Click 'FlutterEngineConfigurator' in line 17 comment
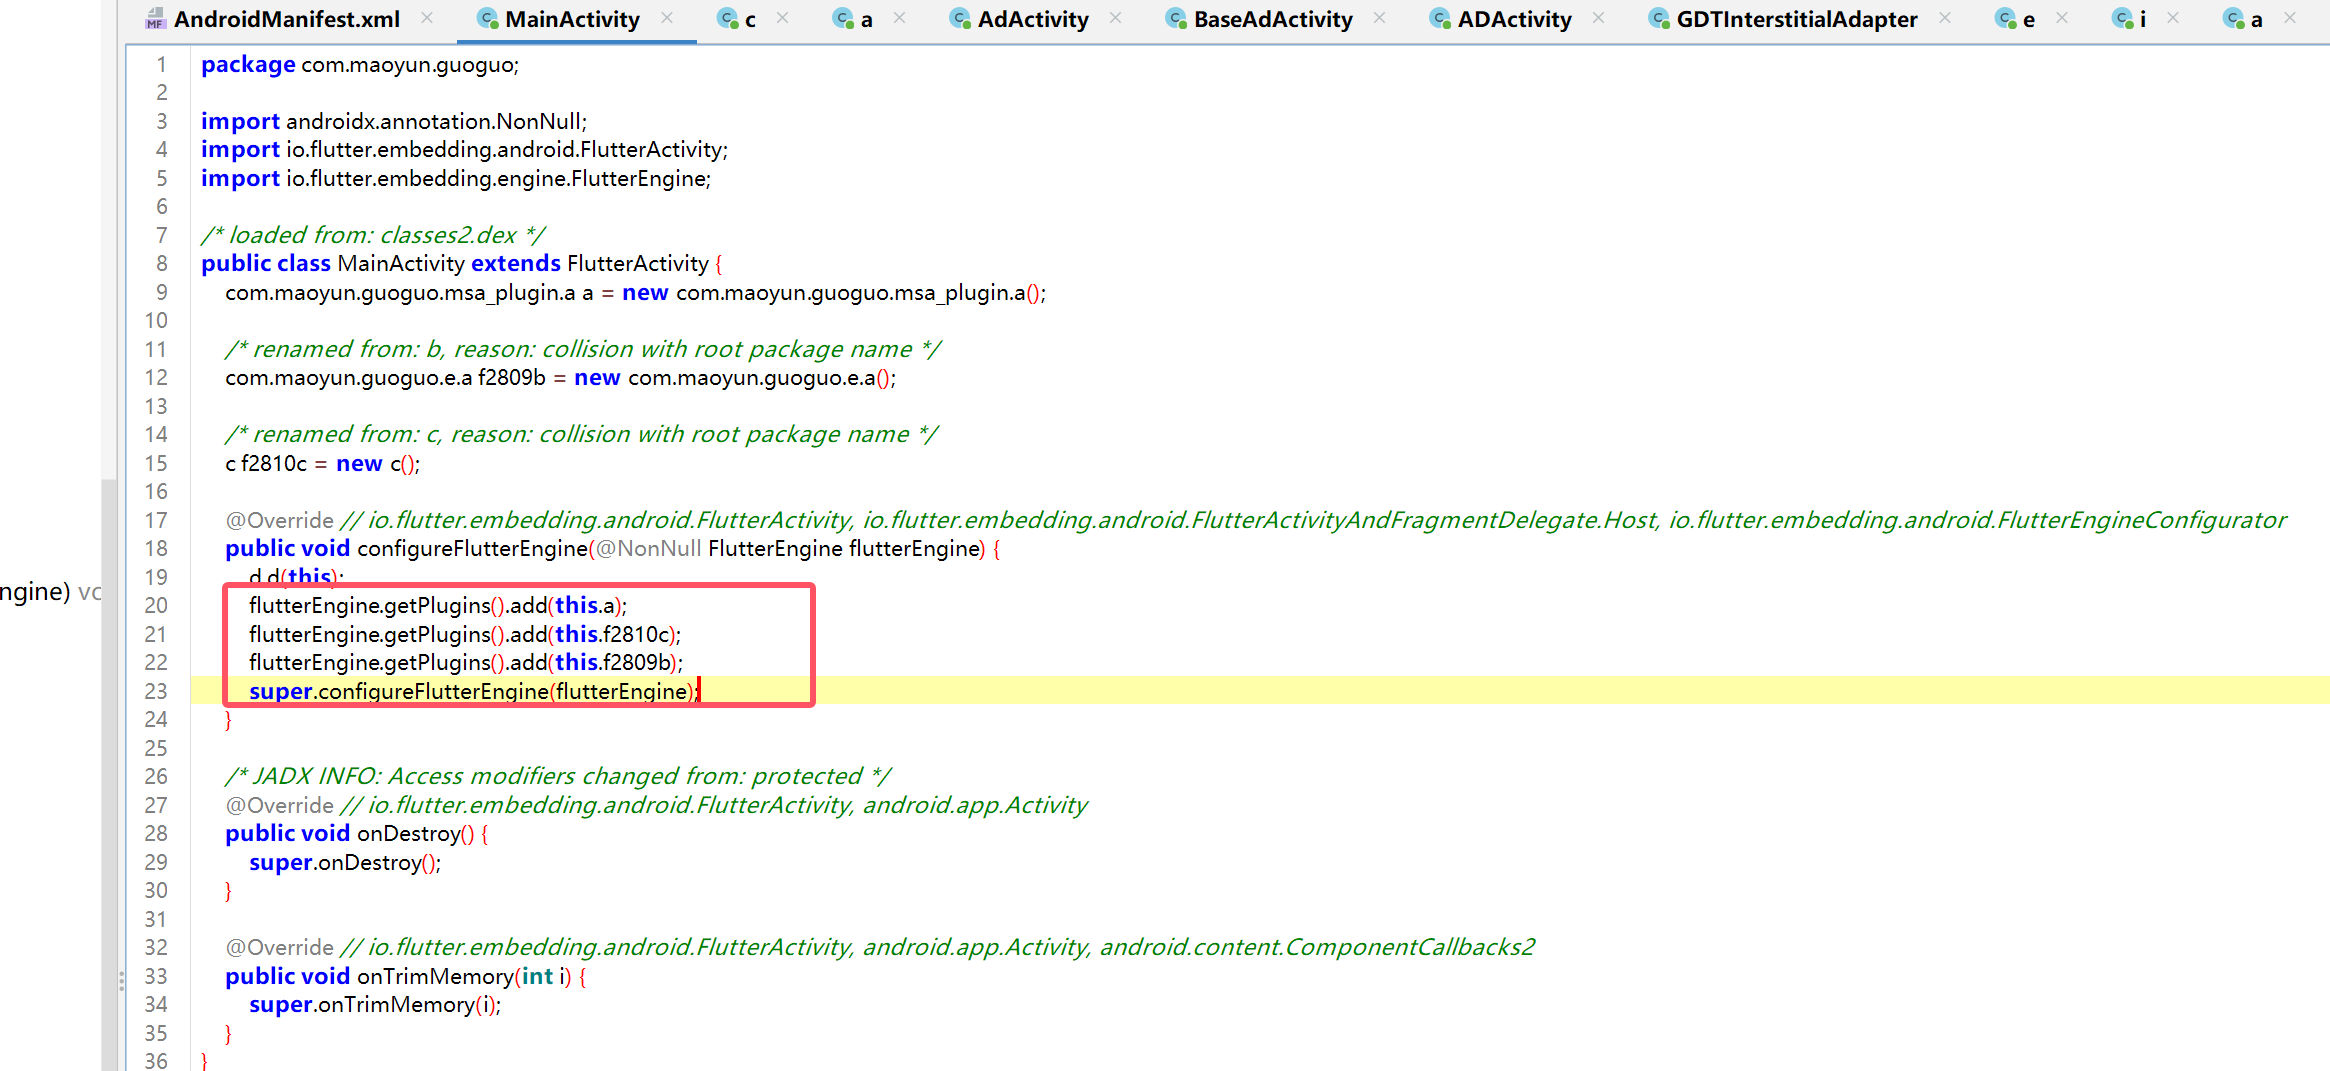 coord(2141,521)
